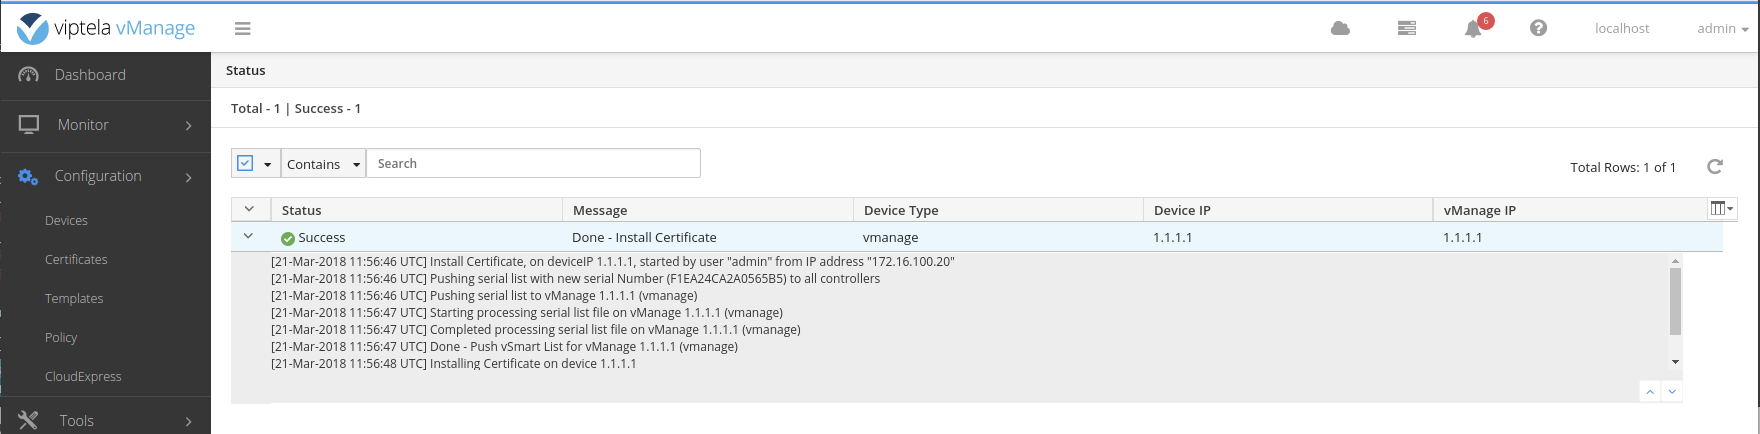
Task: Go to Templates in Configuration
Action: (74, 298)
